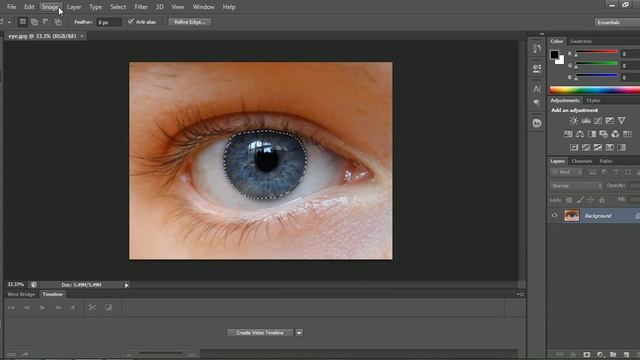Select the Intersect with selection mode icon
The image size is (640, 360).
coord(58,22)
